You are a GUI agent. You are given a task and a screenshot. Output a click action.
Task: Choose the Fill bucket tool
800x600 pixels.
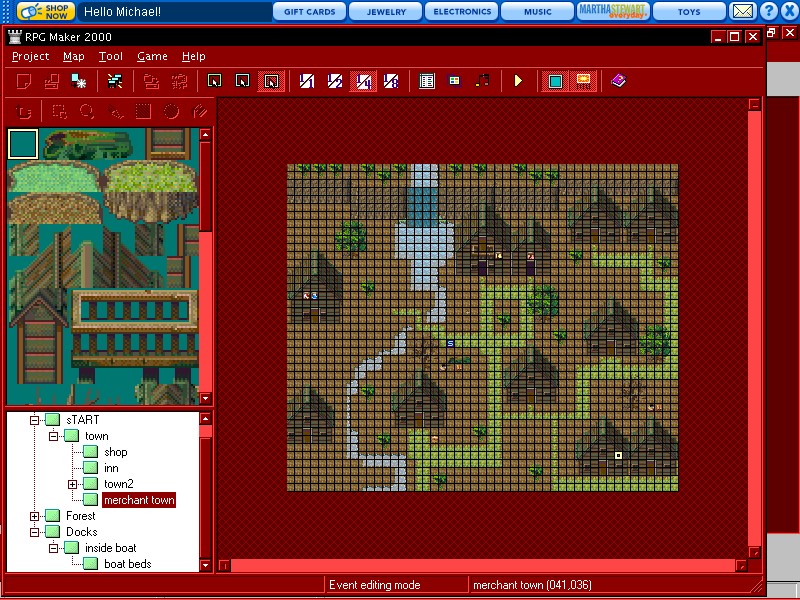click(x=199, y=111)
